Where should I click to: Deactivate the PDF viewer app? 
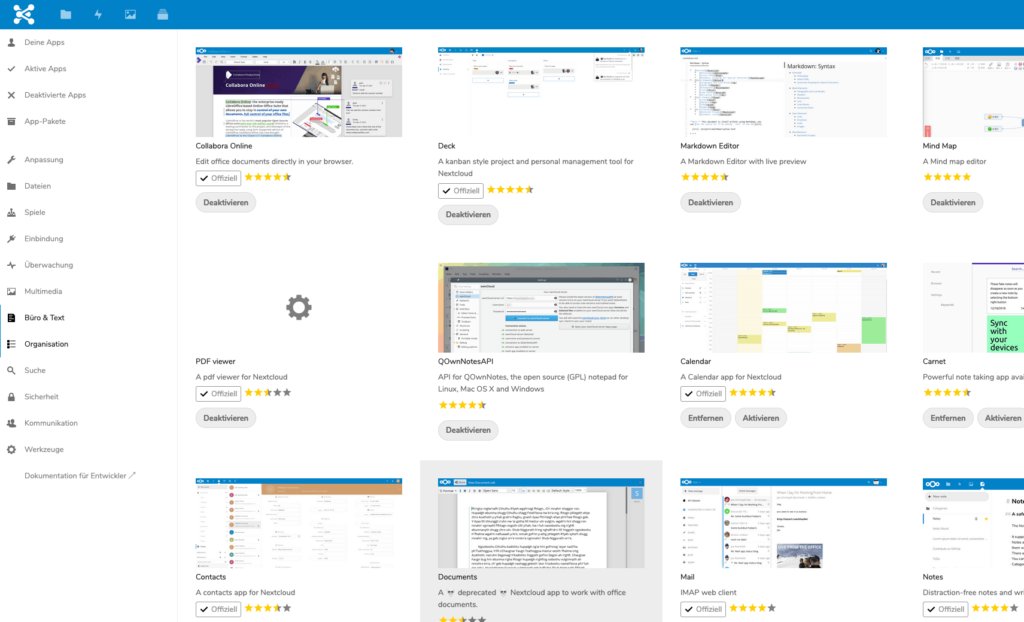[x=225, y=418]
